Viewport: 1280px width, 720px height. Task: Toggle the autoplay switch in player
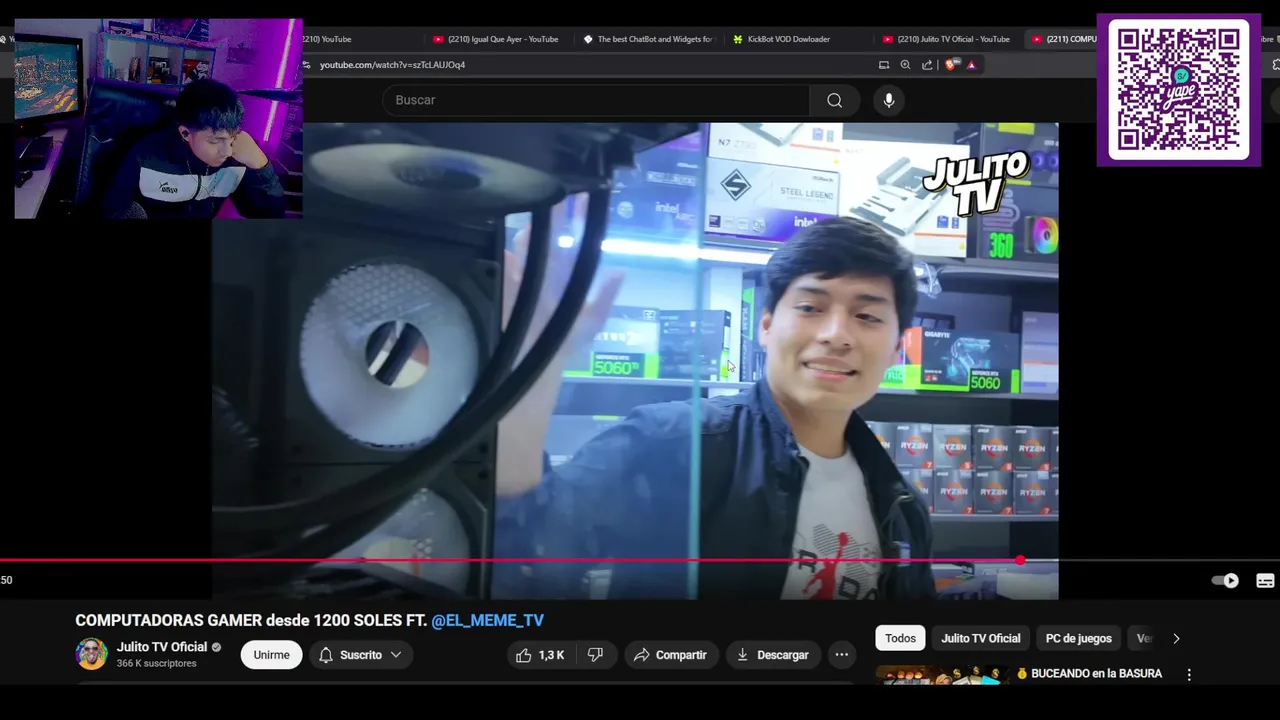(1225, 581)
